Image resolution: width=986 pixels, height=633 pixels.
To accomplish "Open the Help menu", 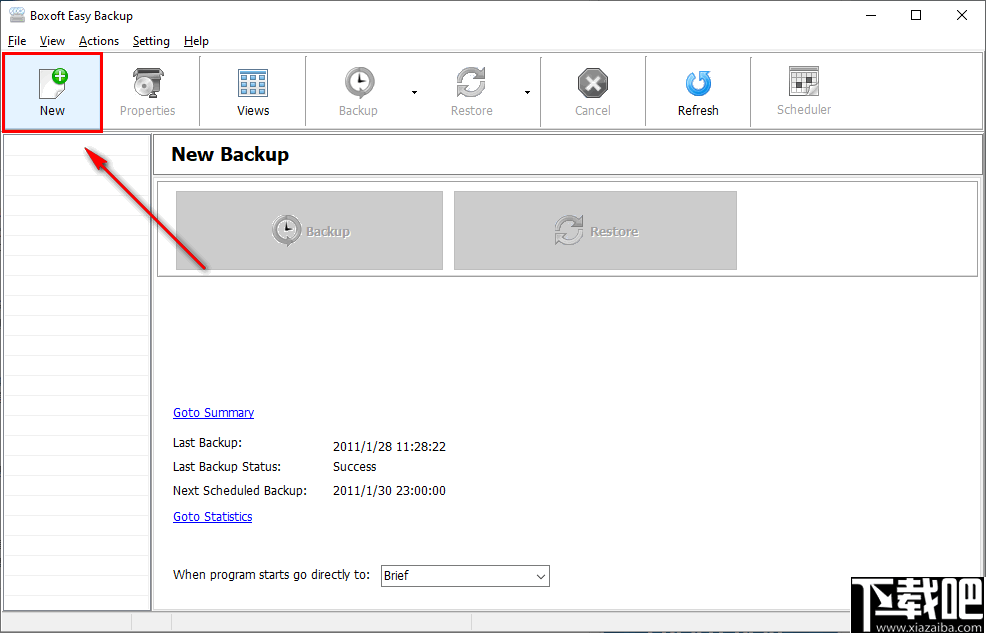I will 196,41.
